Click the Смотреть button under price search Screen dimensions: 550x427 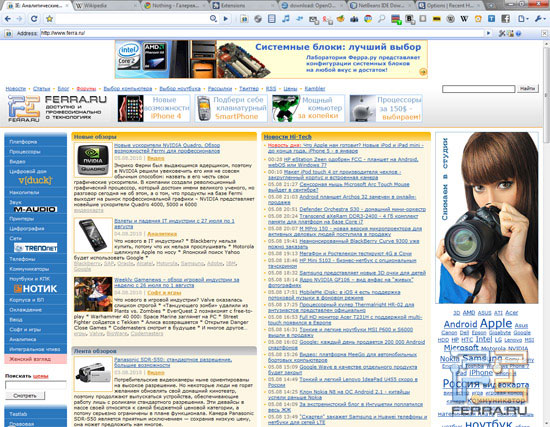pyautogui.click(x=25, y=395)
